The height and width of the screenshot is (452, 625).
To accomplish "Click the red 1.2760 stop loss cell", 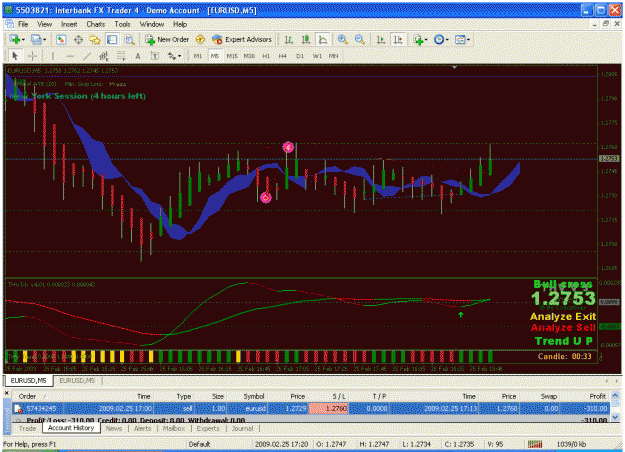I will (329, 409).
